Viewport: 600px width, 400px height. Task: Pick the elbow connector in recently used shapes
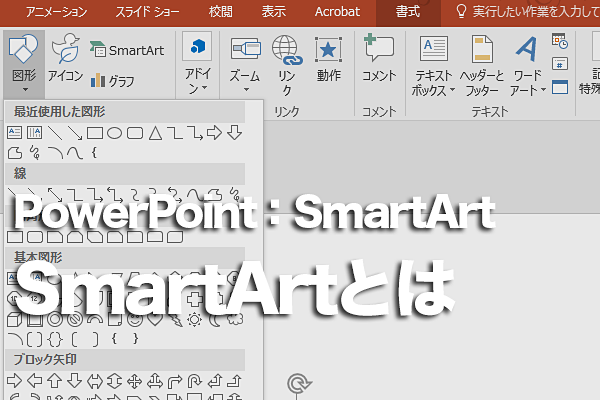tap(175, 133)
